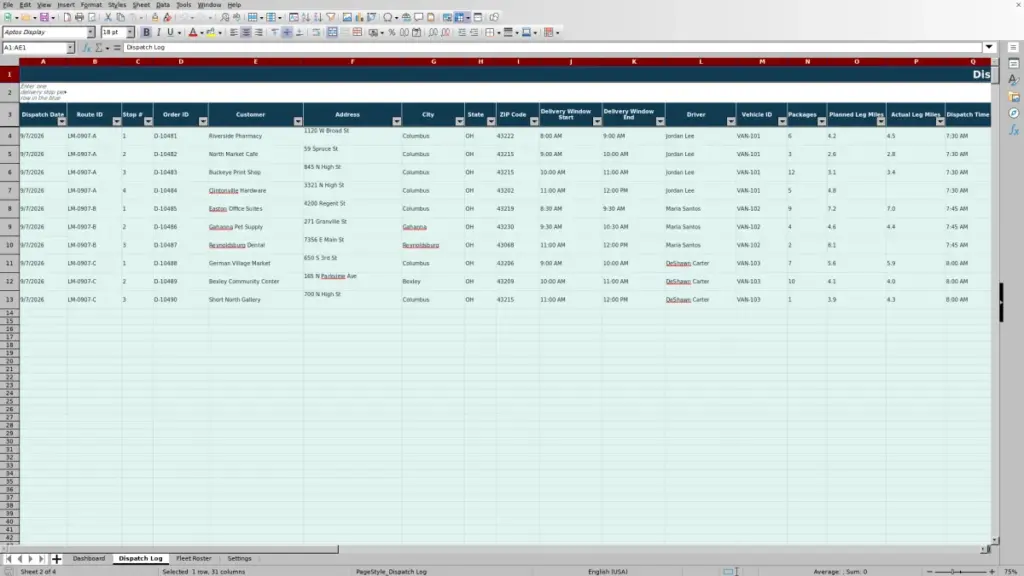Screen dimensions: 1024x576
Task: Click the Insert Hyperlink icon
Action: tap(406, 17)
